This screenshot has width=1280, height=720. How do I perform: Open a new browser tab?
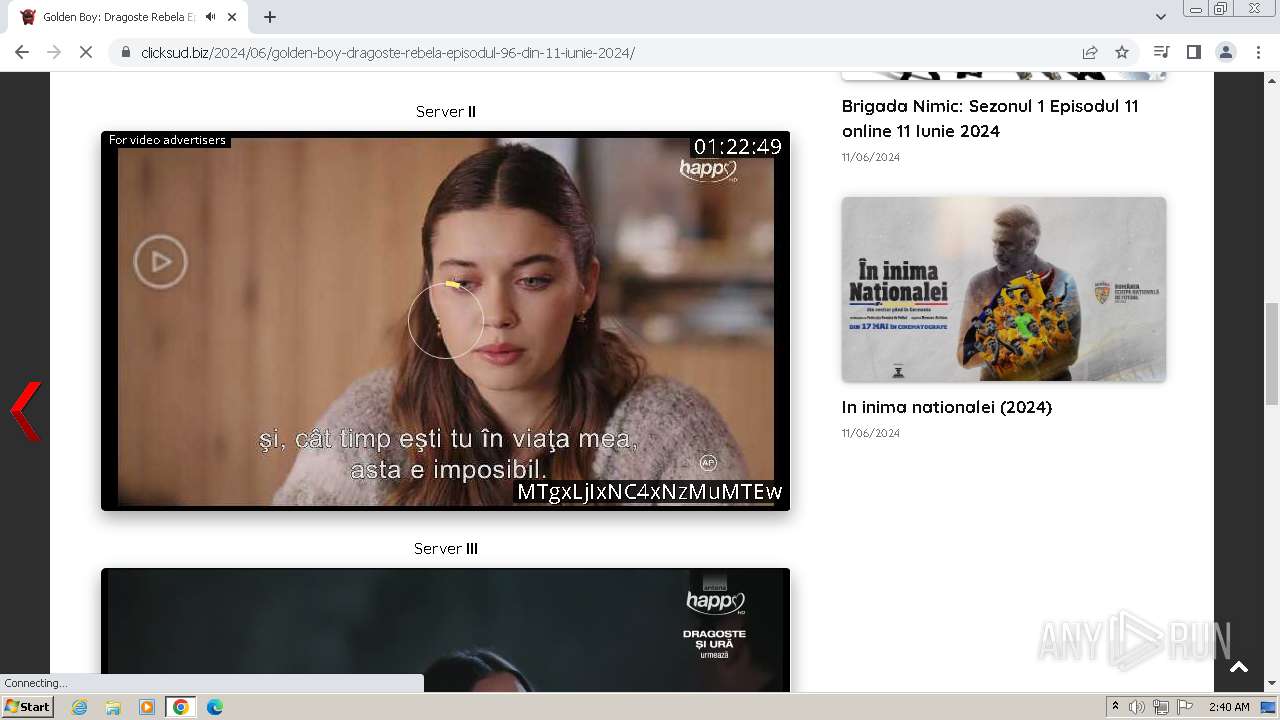pos(270,17)
